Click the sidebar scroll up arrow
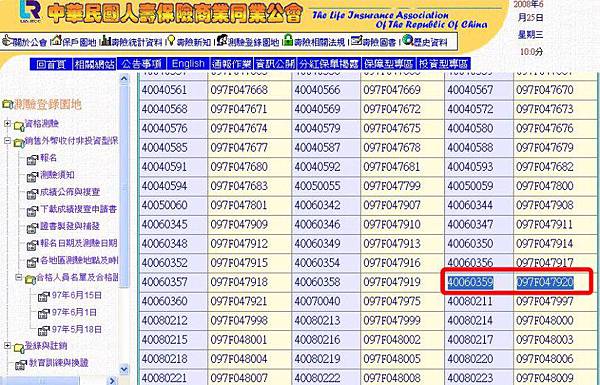This screenshot has height=385, width=600. coord(124,79)
